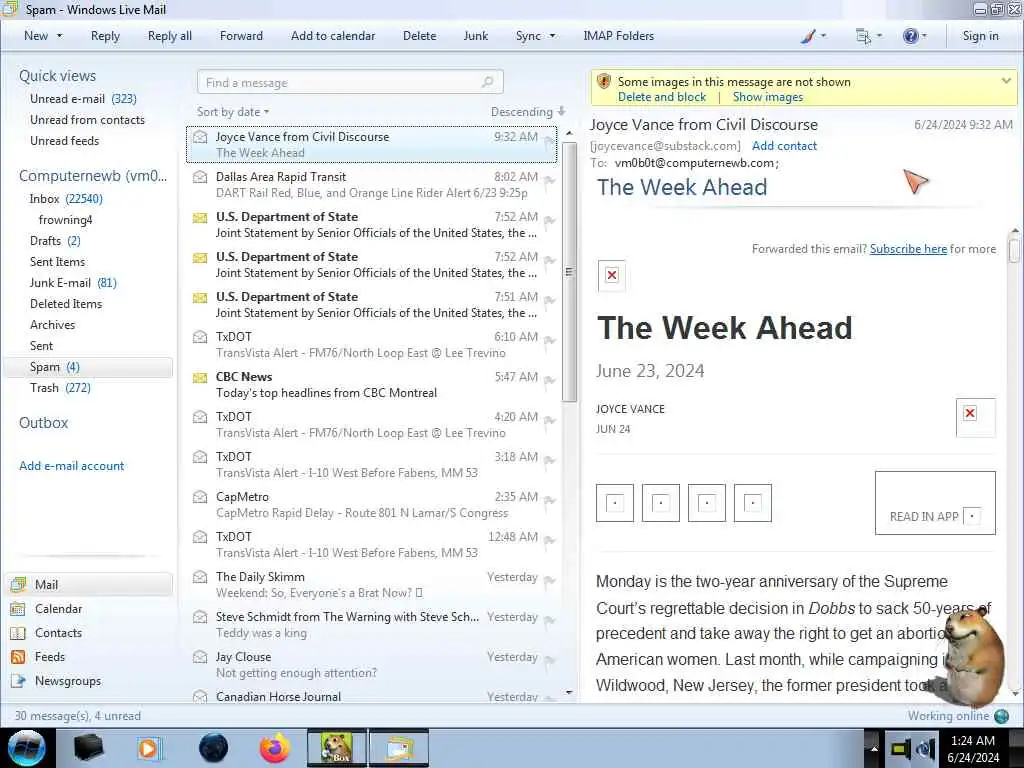The width and height of the screenshot is (1024, 768).
Task: Click Sign in at top right
Action: 980,36
